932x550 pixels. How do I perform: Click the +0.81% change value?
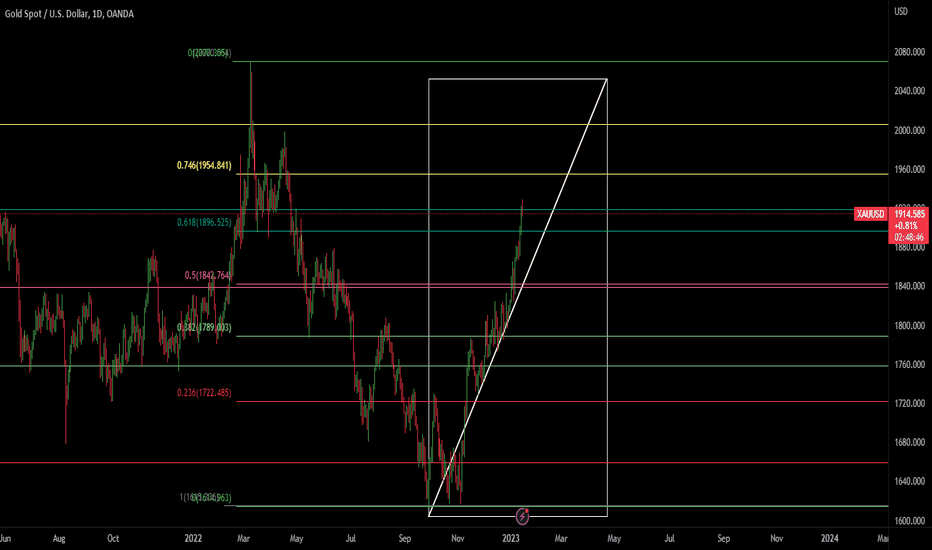point(905,225)
